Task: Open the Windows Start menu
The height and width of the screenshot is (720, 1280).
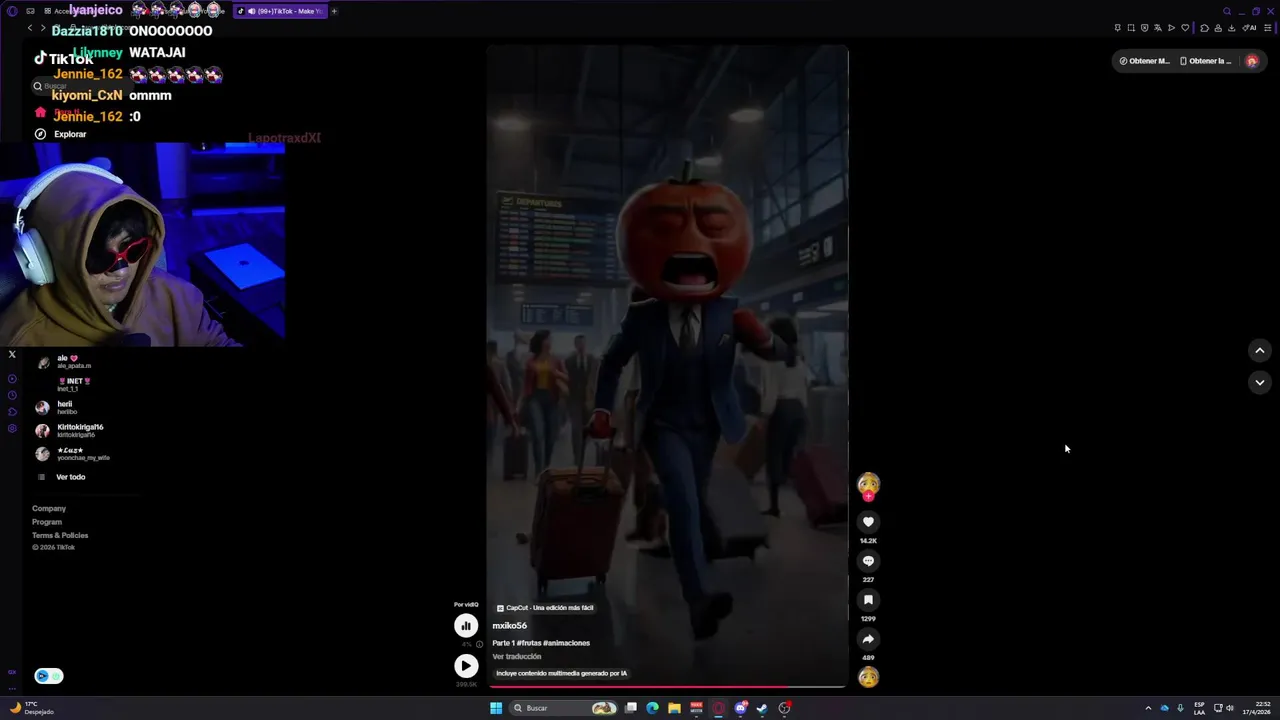Action: click(x=496, y=708)
